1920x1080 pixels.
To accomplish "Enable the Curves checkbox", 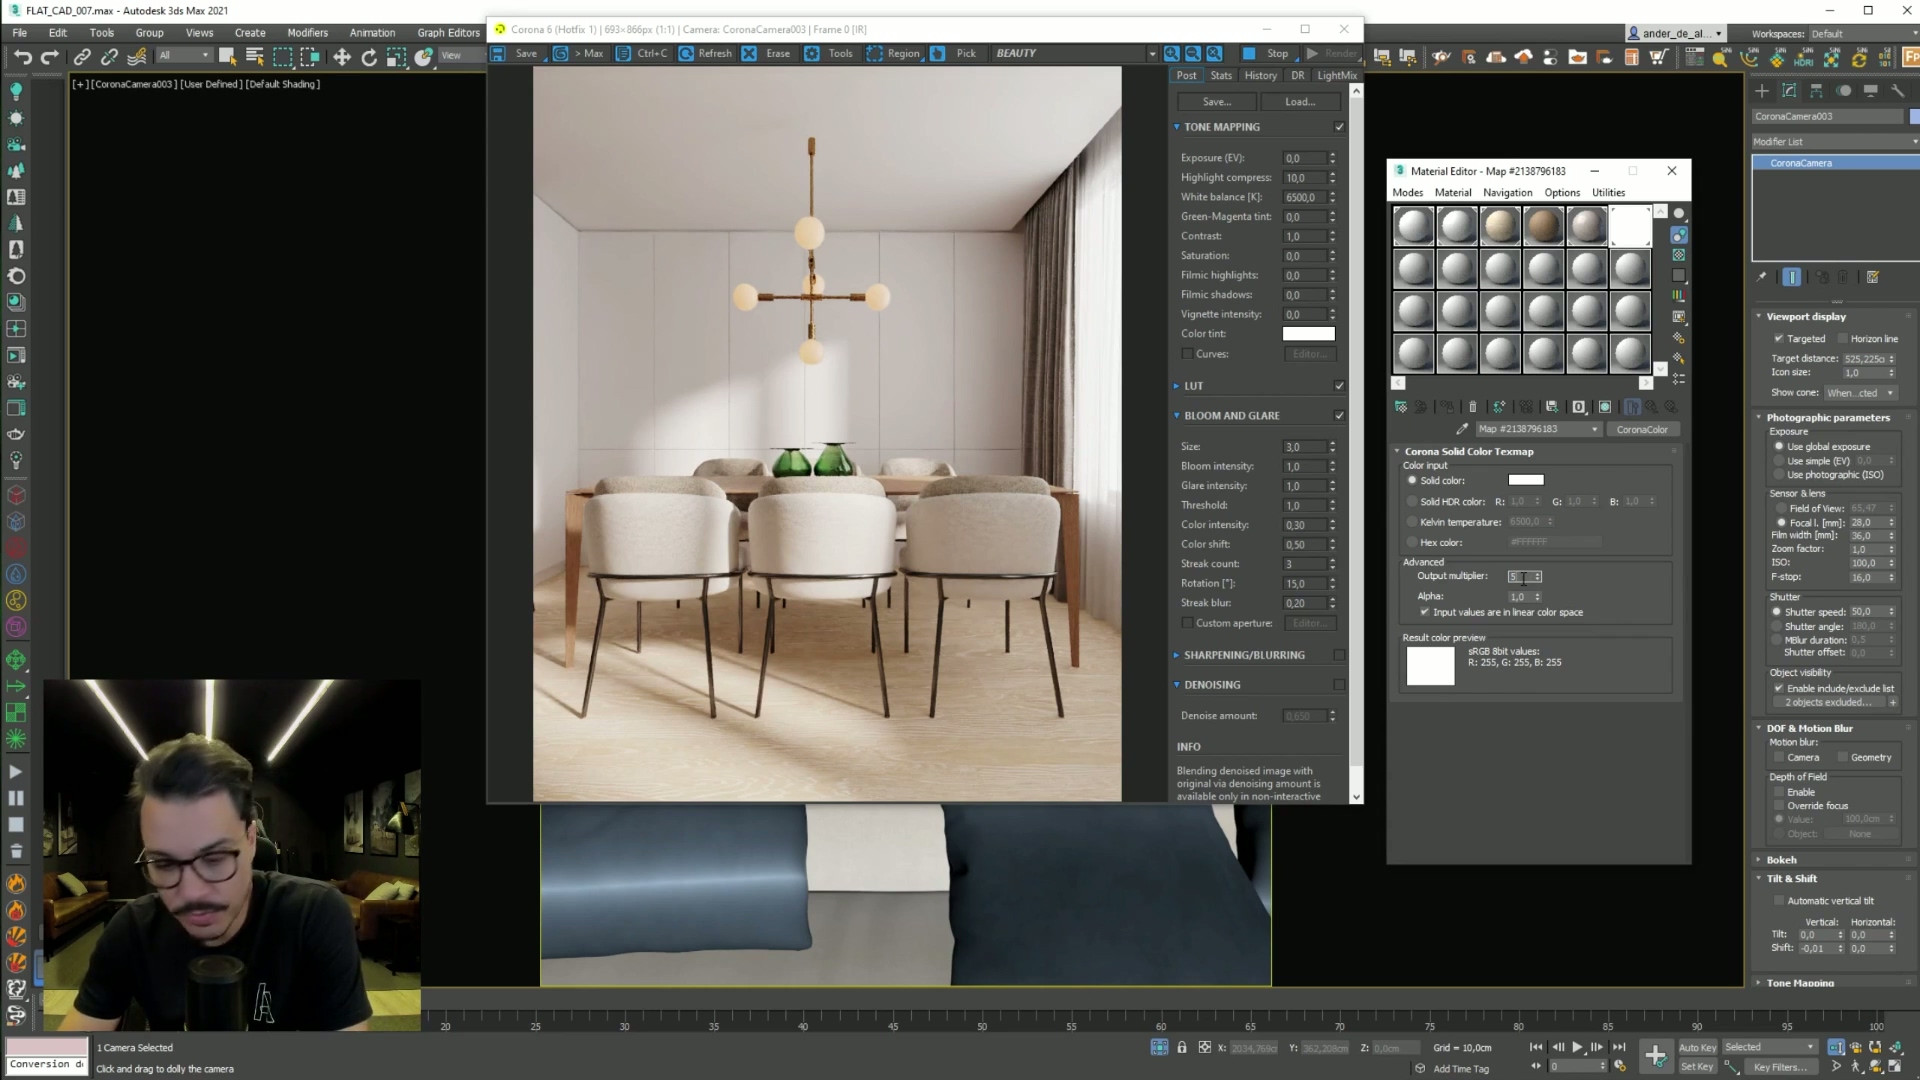I will (1187, 354).
